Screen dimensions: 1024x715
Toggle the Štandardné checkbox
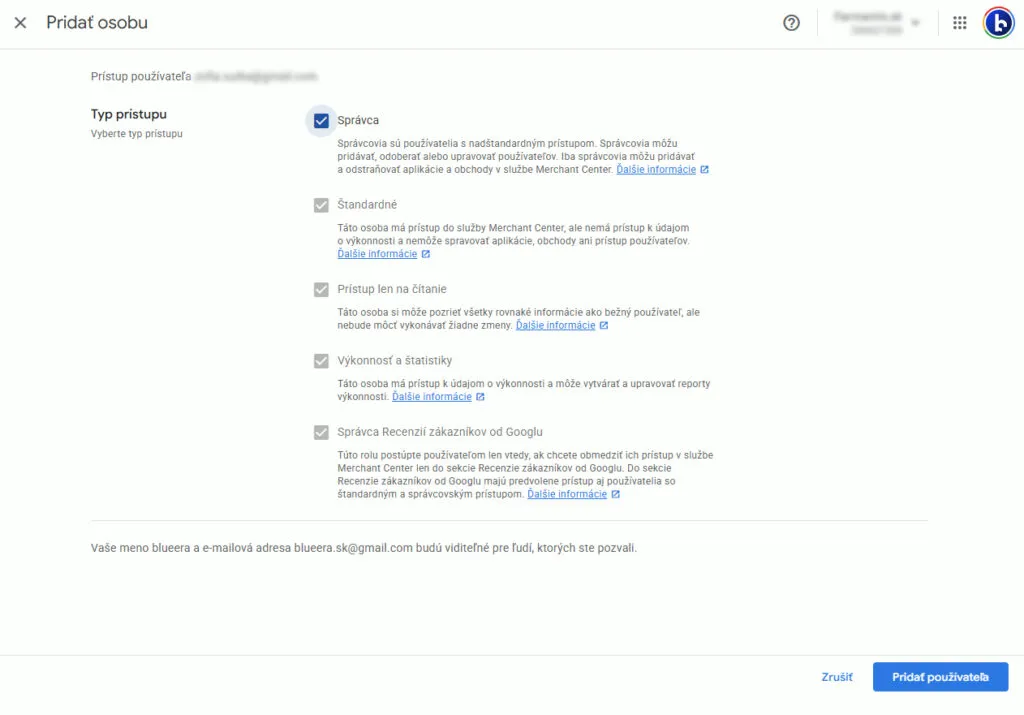coord(321,205)
